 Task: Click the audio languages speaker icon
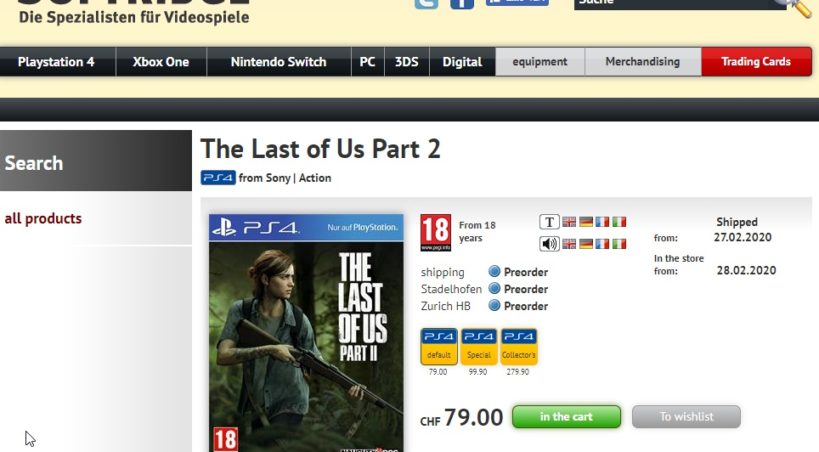click(549, 244)
